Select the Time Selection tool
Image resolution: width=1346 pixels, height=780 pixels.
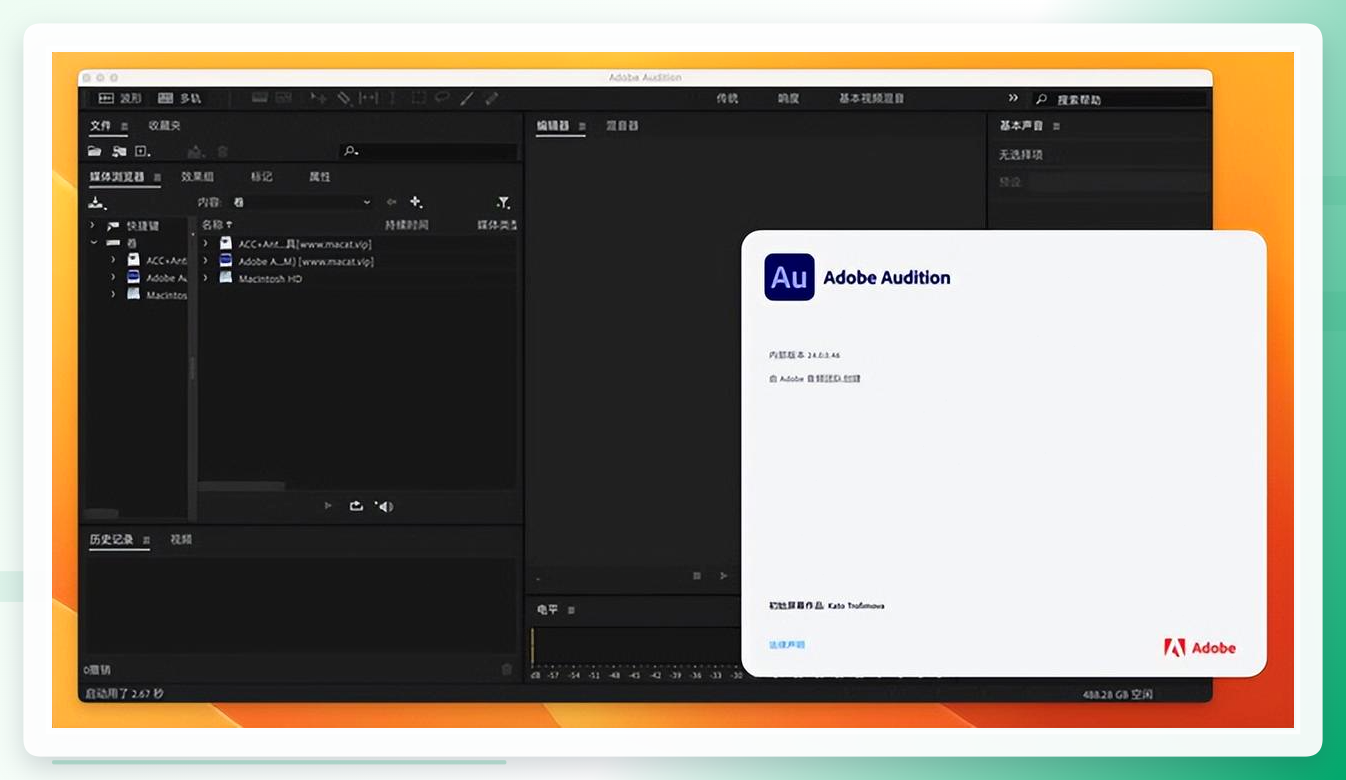392,98
